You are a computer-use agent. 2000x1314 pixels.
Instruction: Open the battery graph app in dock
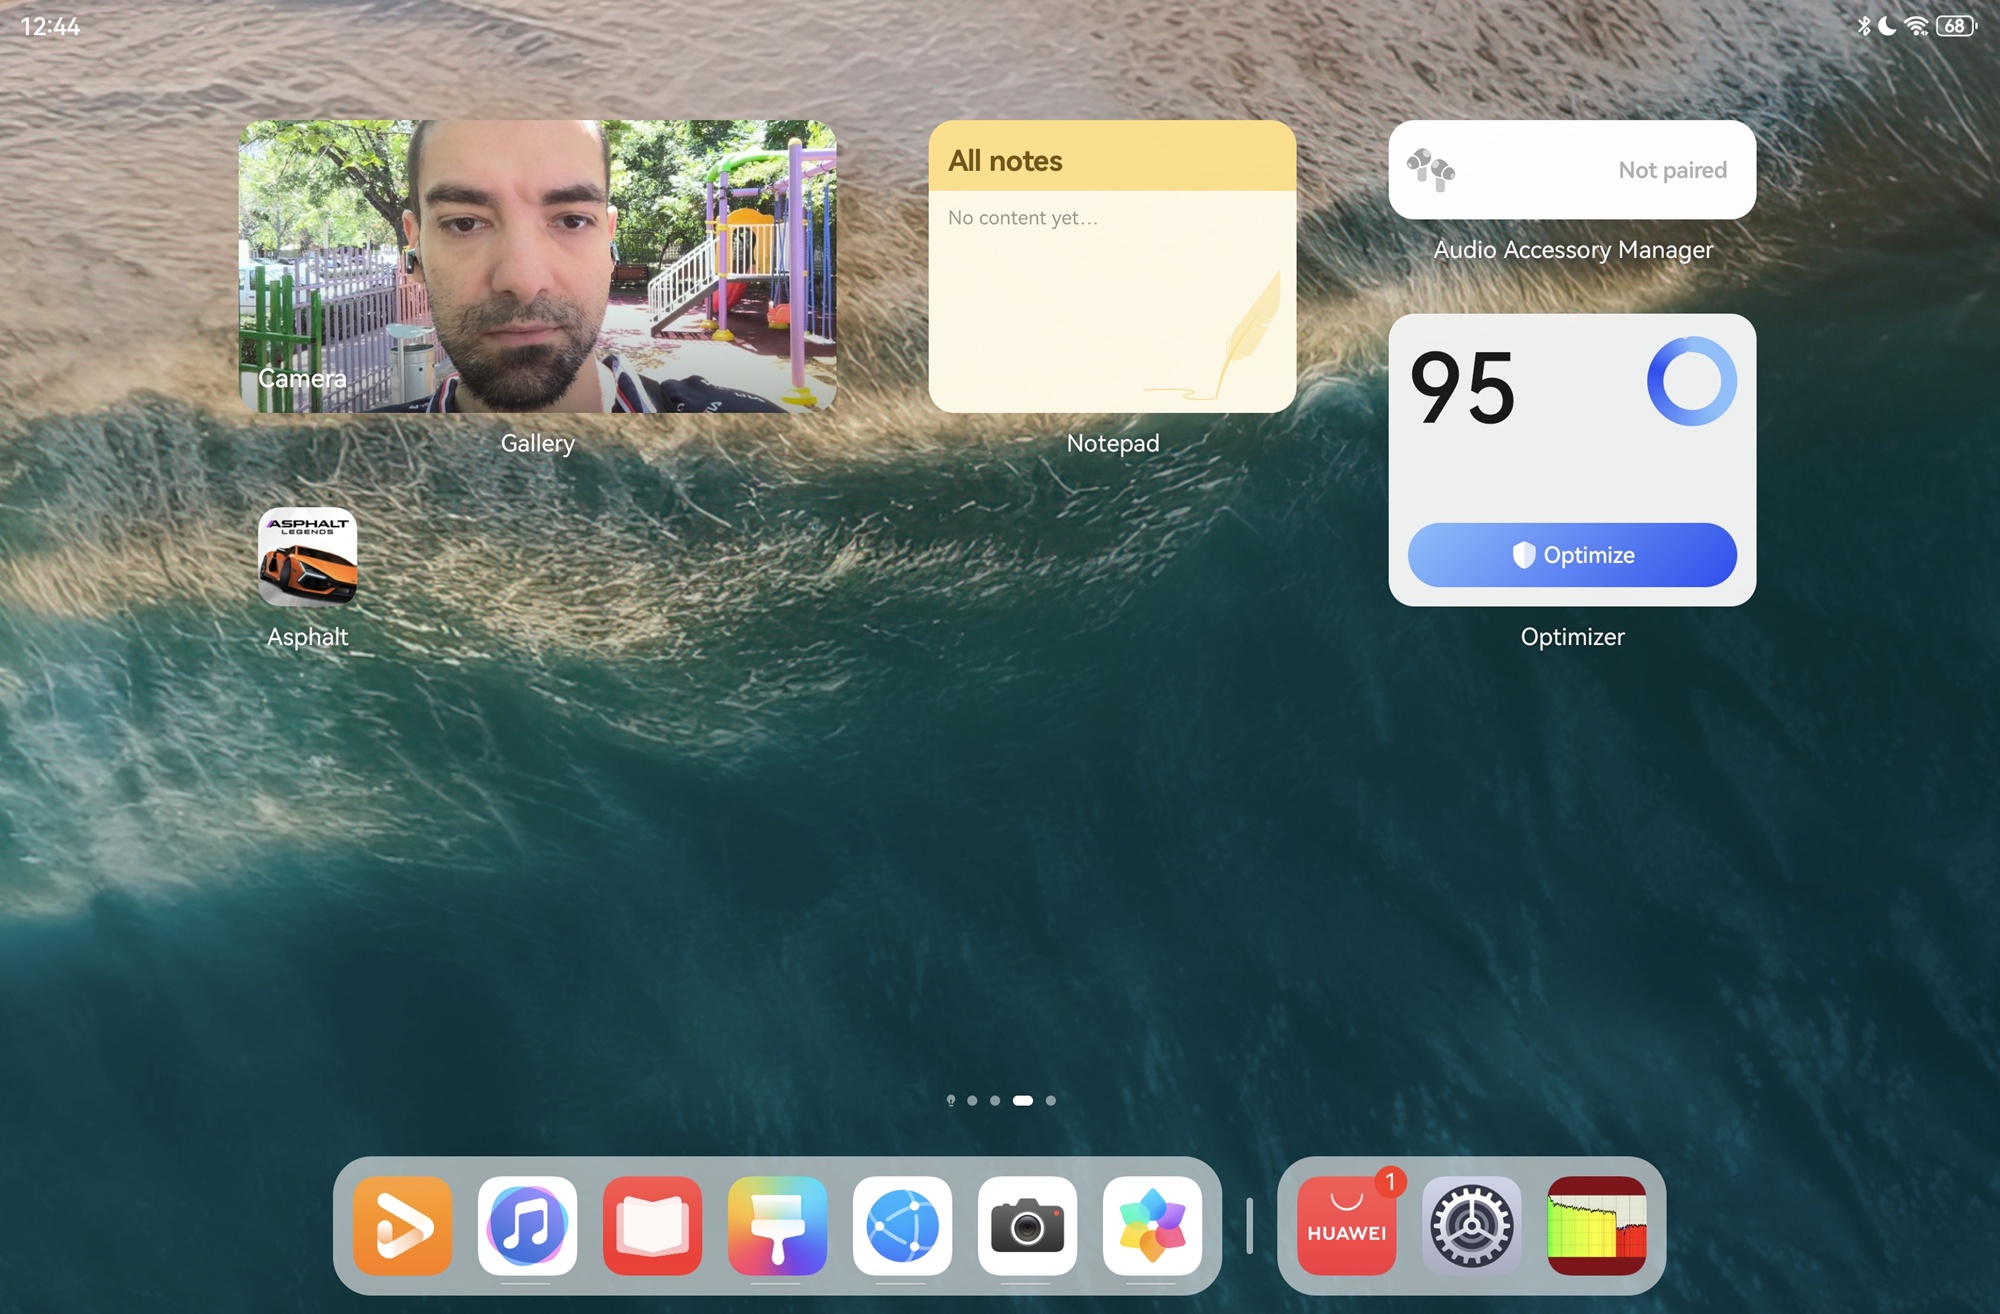click(x=1597, y=1225)
